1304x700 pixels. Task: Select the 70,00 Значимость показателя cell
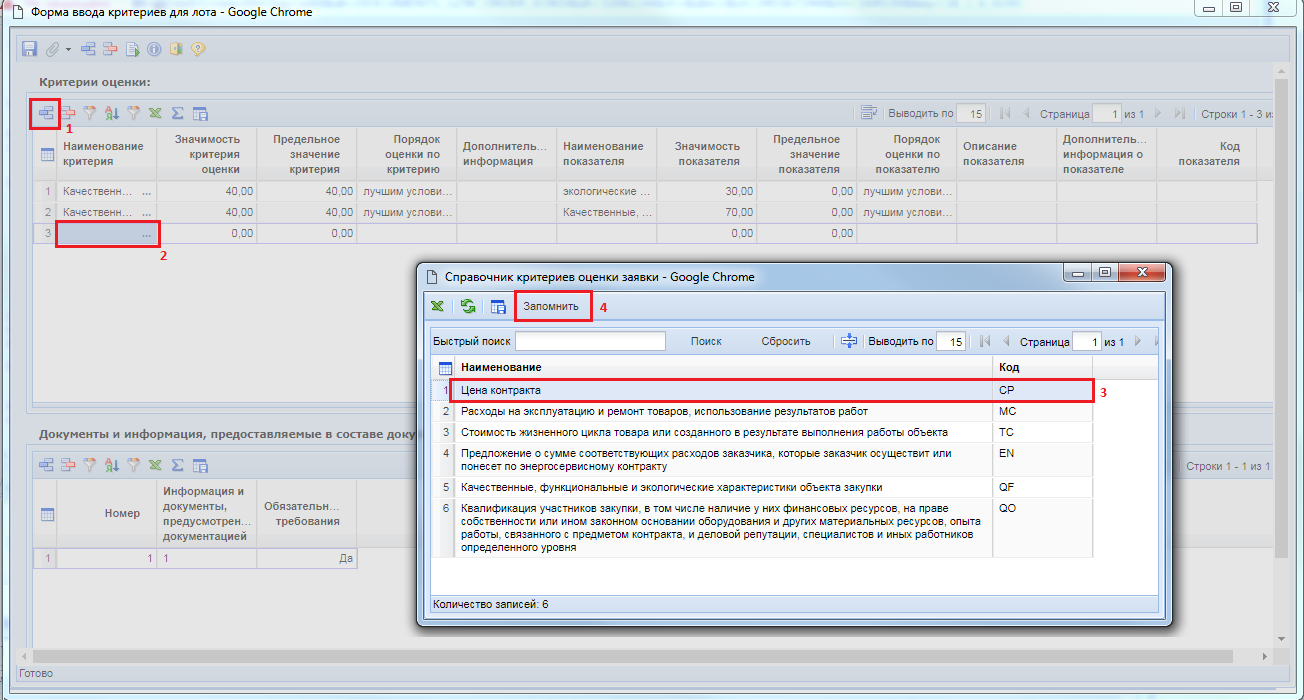(706, 212)
